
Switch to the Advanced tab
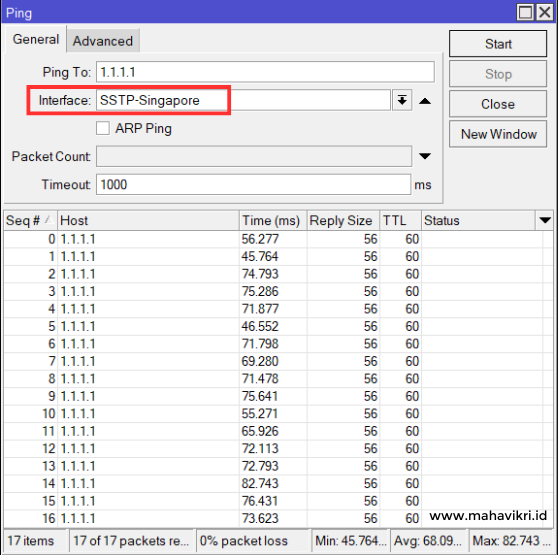click(103, 41)
